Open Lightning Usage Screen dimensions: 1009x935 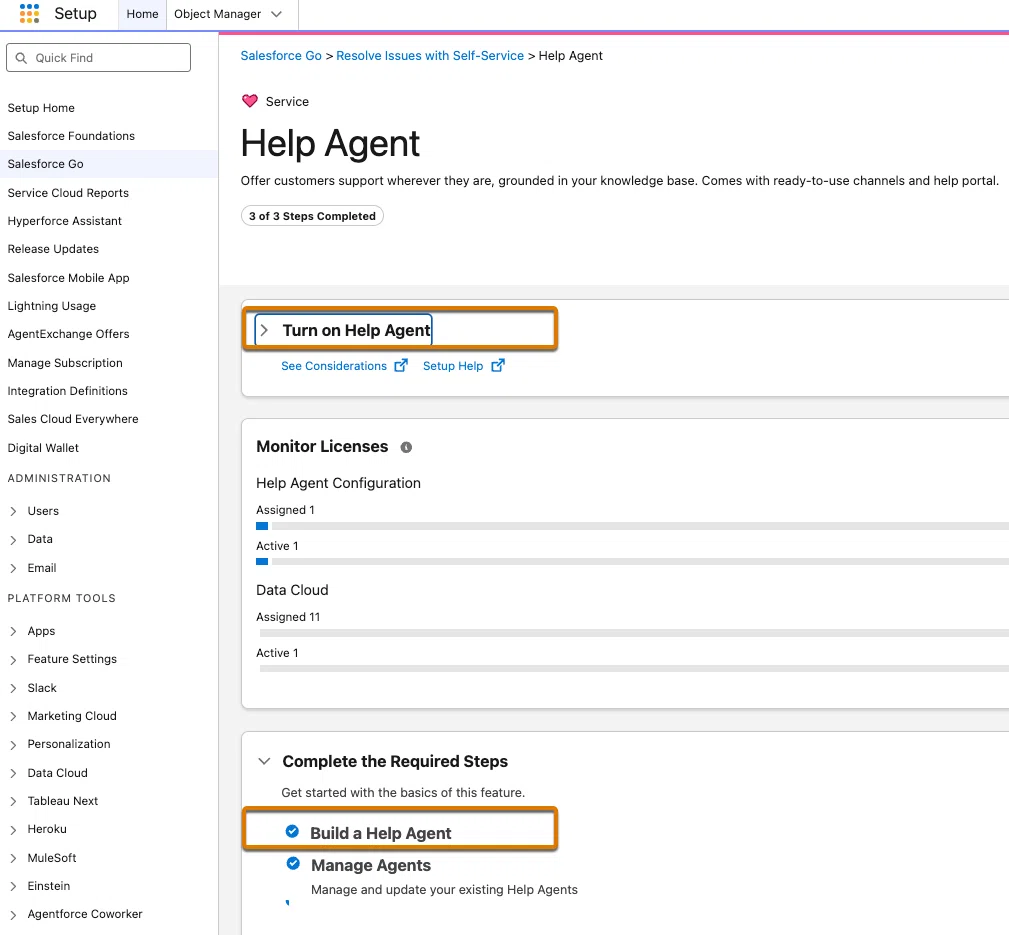tap(51, 306)
